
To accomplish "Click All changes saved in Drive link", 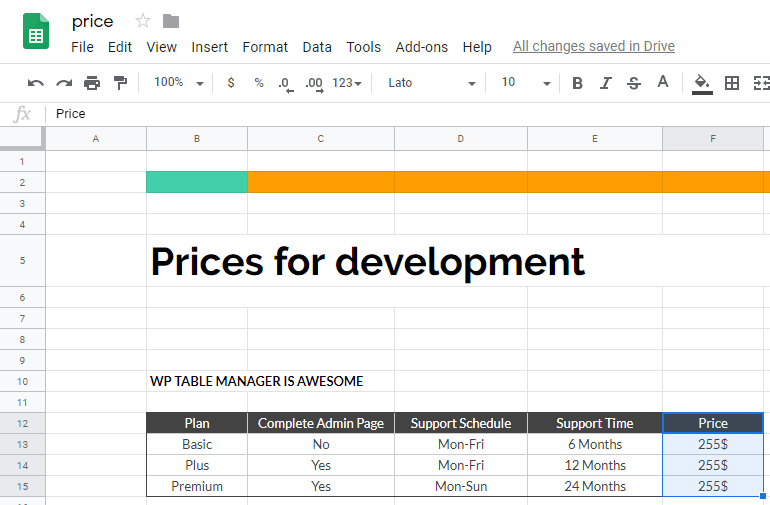I will click(x=593, y=46).
